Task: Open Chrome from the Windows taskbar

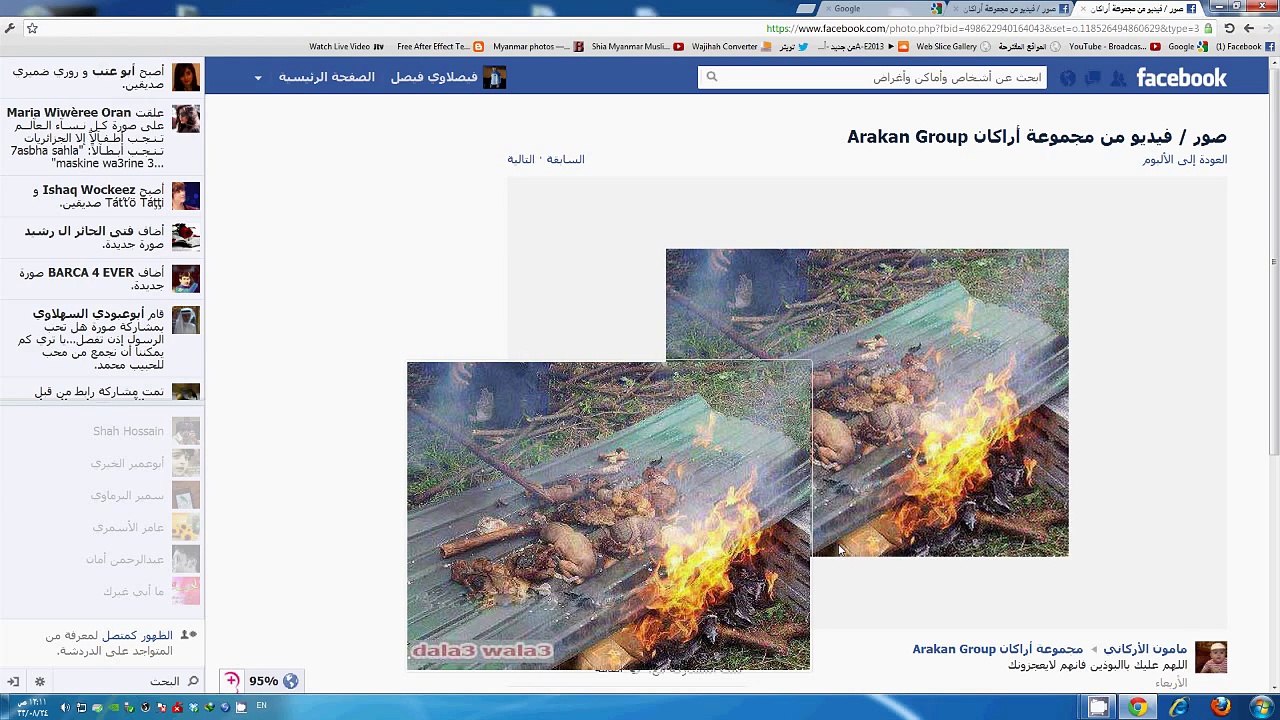Action: [1138, 707]
